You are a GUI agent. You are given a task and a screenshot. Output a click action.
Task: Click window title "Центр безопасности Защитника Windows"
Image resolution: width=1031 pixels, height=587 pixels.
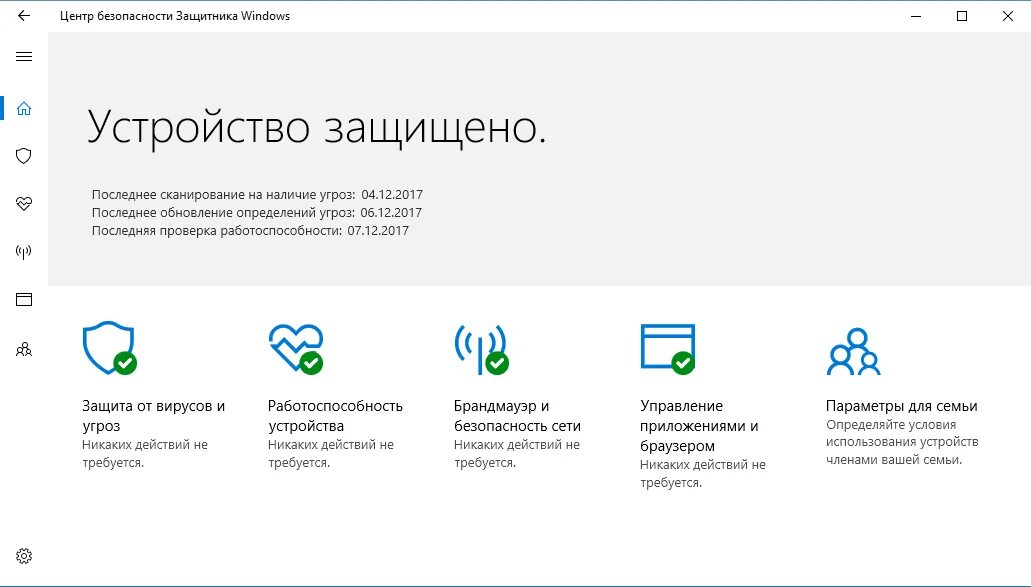pos(175,16)
